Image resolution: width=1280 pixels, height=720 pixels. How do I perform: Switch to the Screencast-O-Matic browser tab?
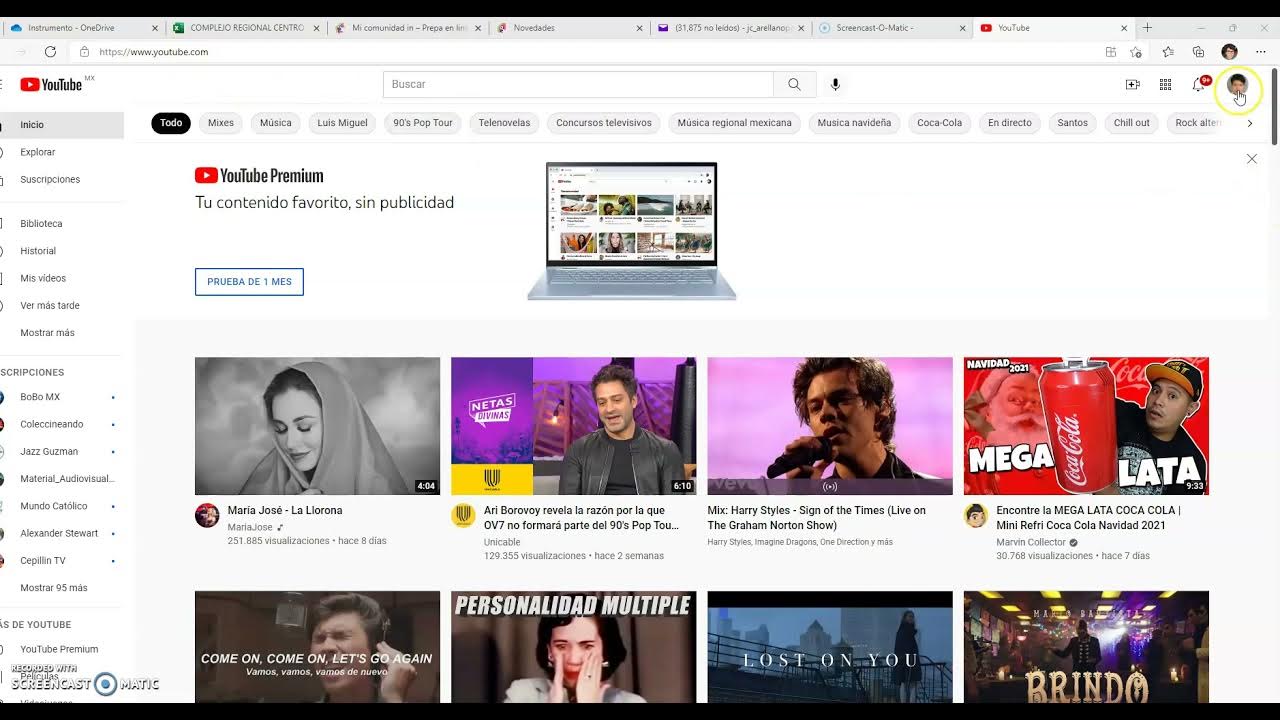pyautogui.click(x=890, y=28)
